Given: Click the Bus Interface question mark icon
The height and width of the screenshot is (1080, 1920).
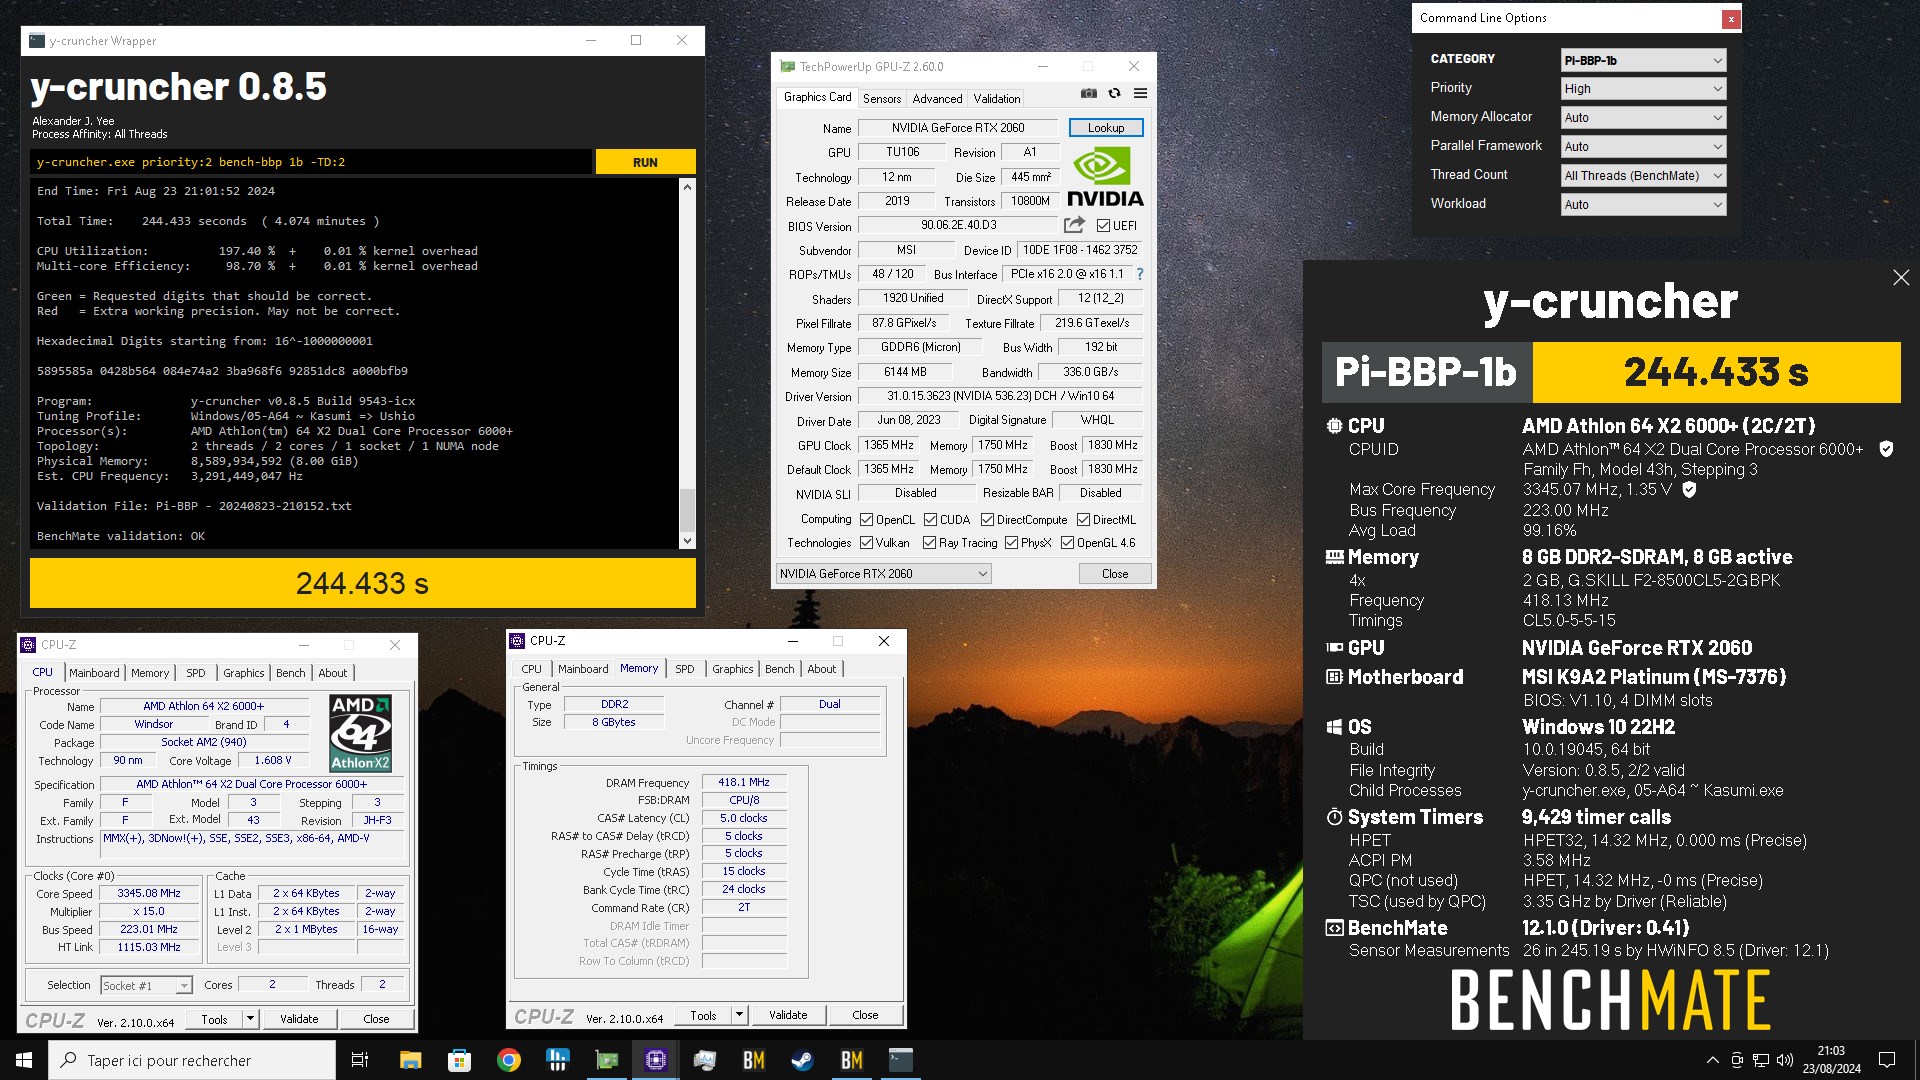Looking at the screenshot, I should (x=1139, y=274).
